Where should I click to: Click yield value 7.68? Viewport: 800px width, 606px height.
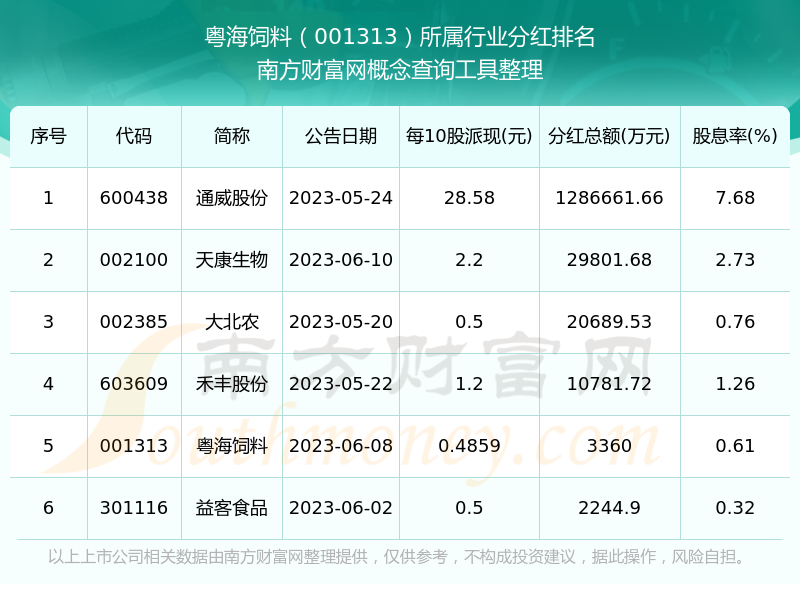click(735, 198)
